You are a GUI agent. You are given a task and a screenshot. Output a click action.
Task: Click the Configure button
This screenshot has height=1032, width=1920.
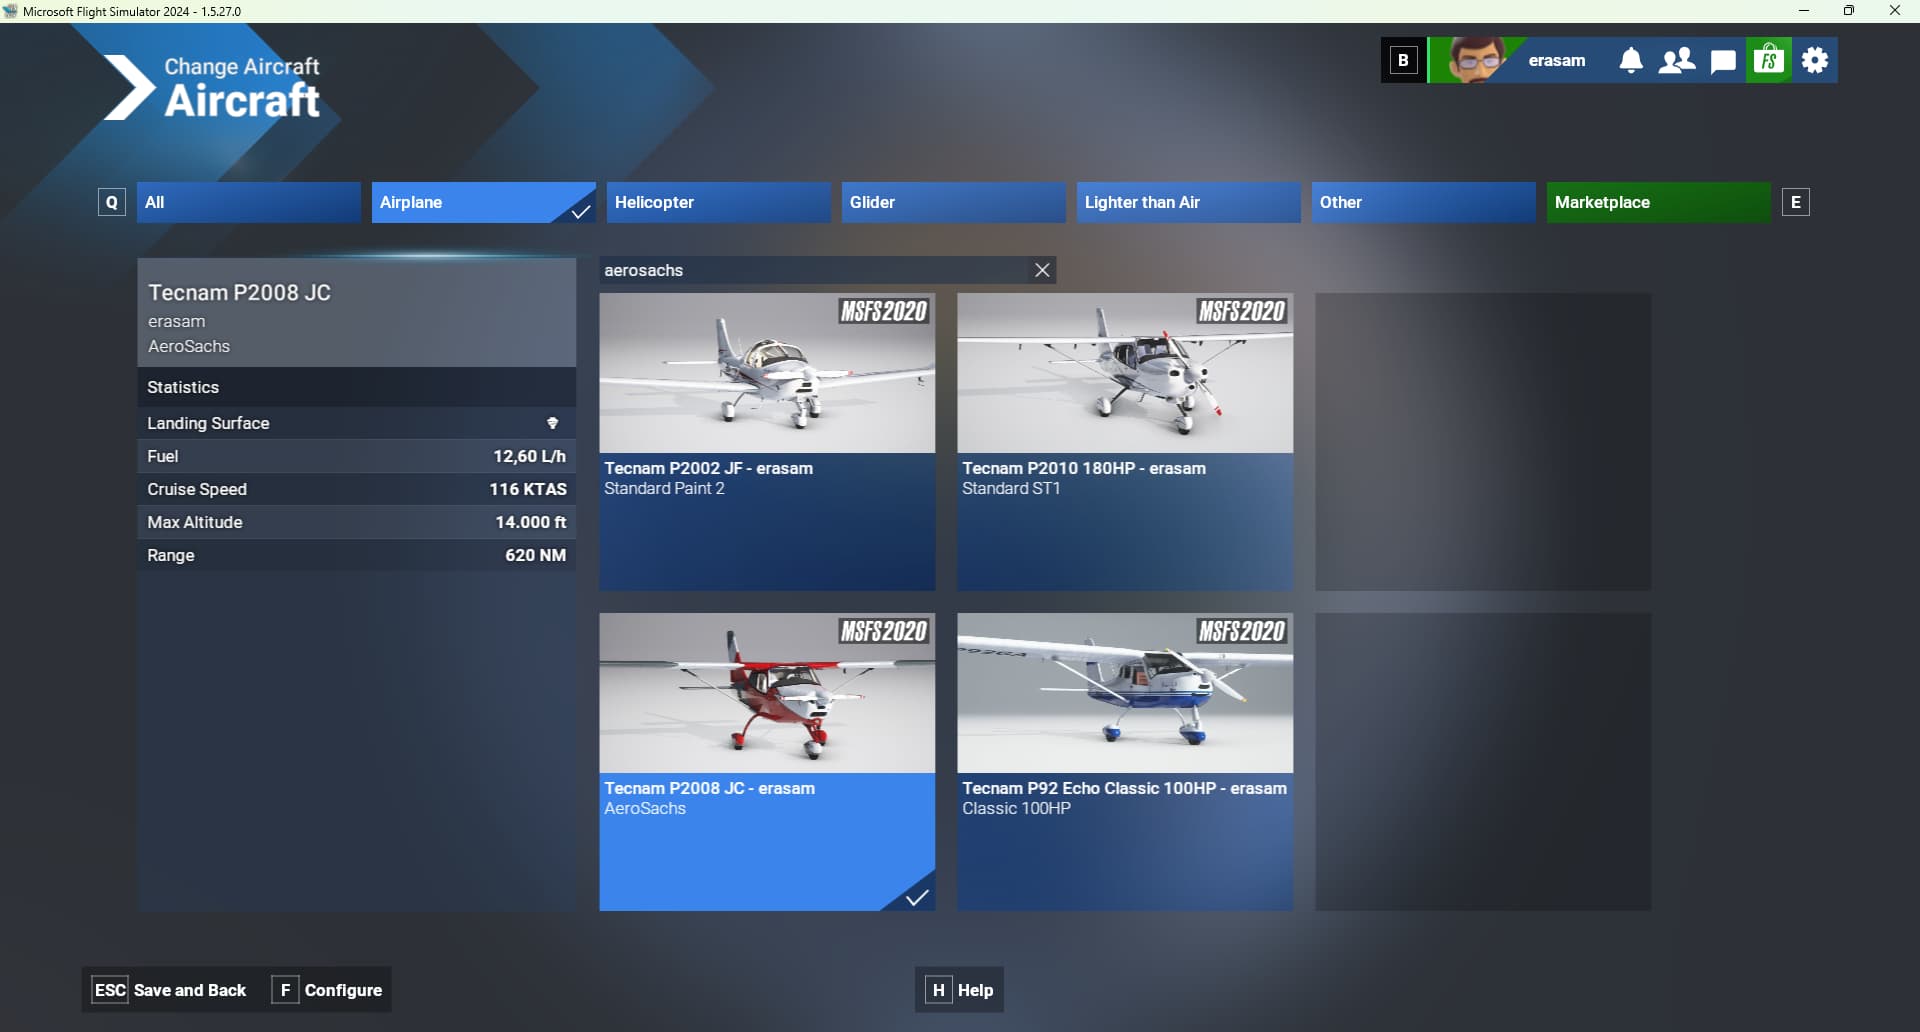tap(327, 990)
